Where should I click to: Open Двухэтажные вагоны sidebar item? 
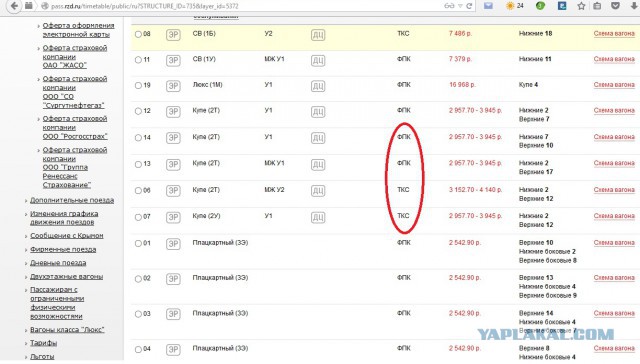coord(67,277)
